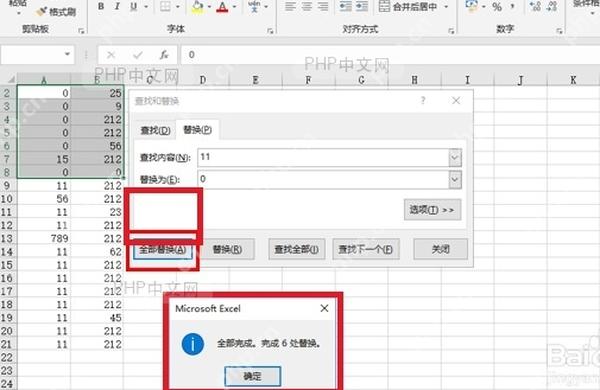Image resolution: width=600 pixels, height=390 pixels.
Task: Toggle bold formatting in the font group
Action: 101,6
